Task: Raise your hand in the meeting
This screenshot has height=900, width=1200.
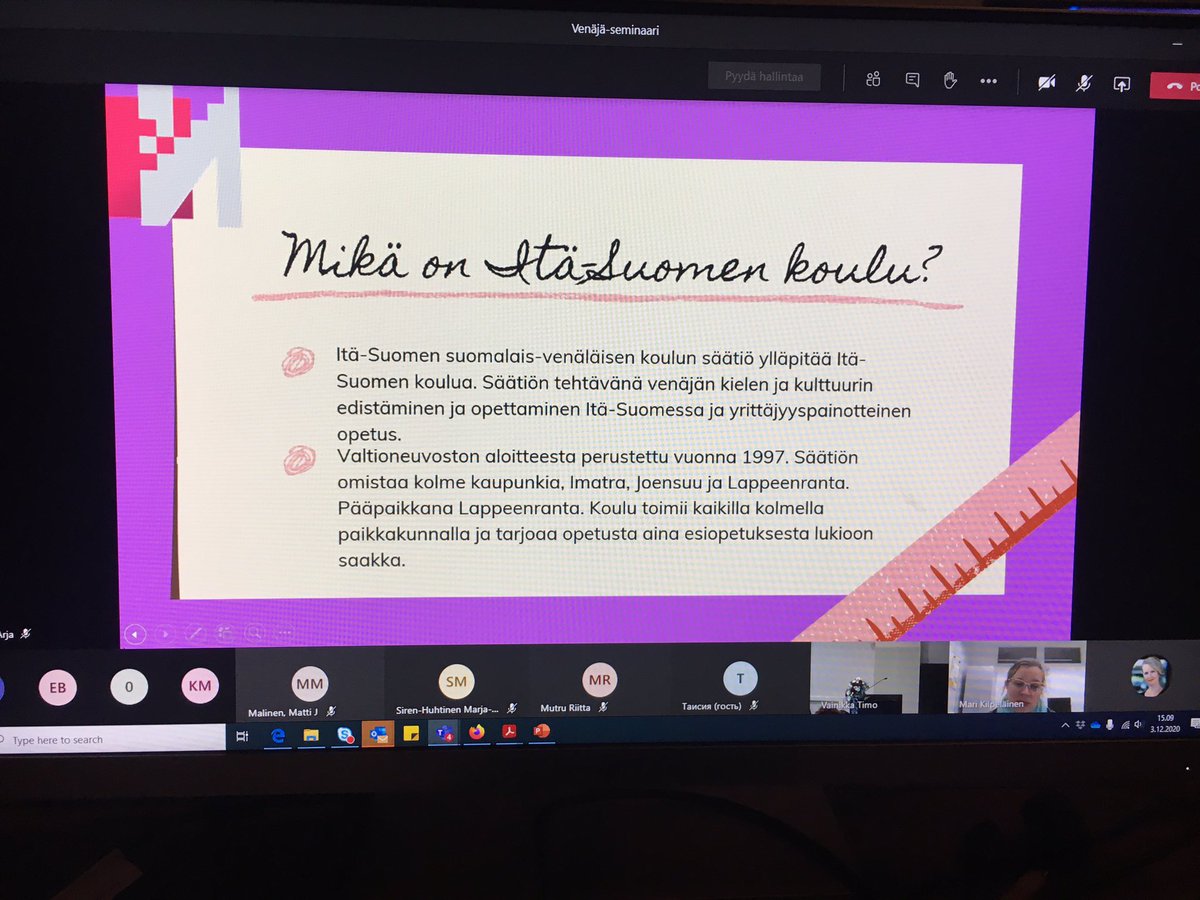Action: (x=950, y=81)
